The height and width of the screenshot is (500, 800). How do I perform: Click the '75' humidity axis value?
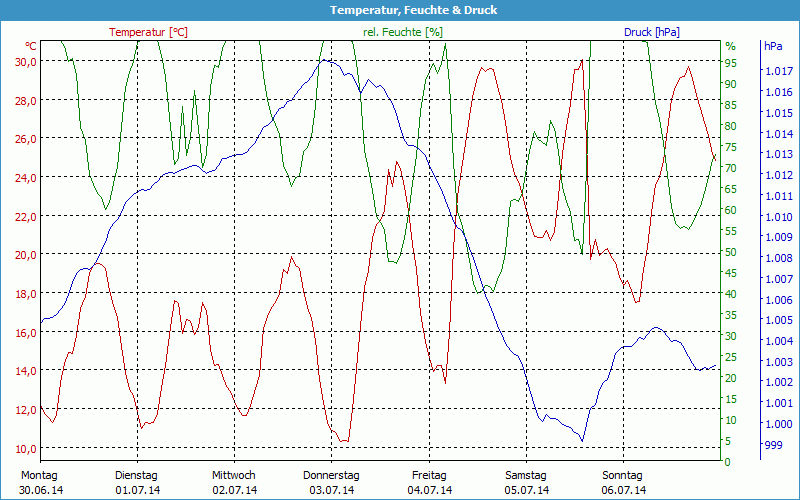[731, 147]
